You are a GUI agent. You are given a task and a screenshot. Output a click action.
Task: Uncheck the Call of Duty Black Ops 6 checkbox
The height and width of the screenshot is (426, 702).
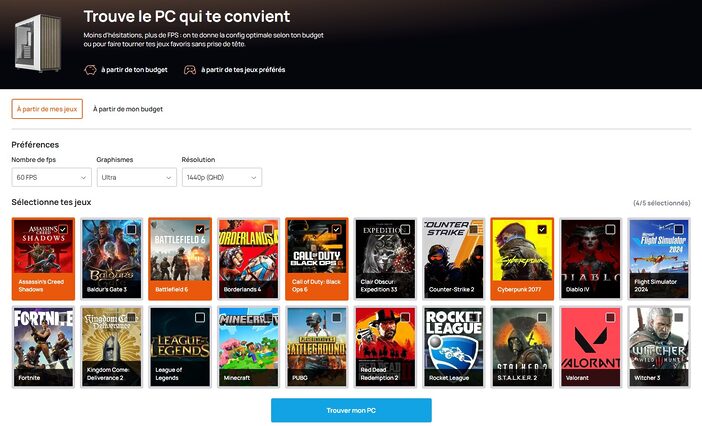[x=336, y=230]
